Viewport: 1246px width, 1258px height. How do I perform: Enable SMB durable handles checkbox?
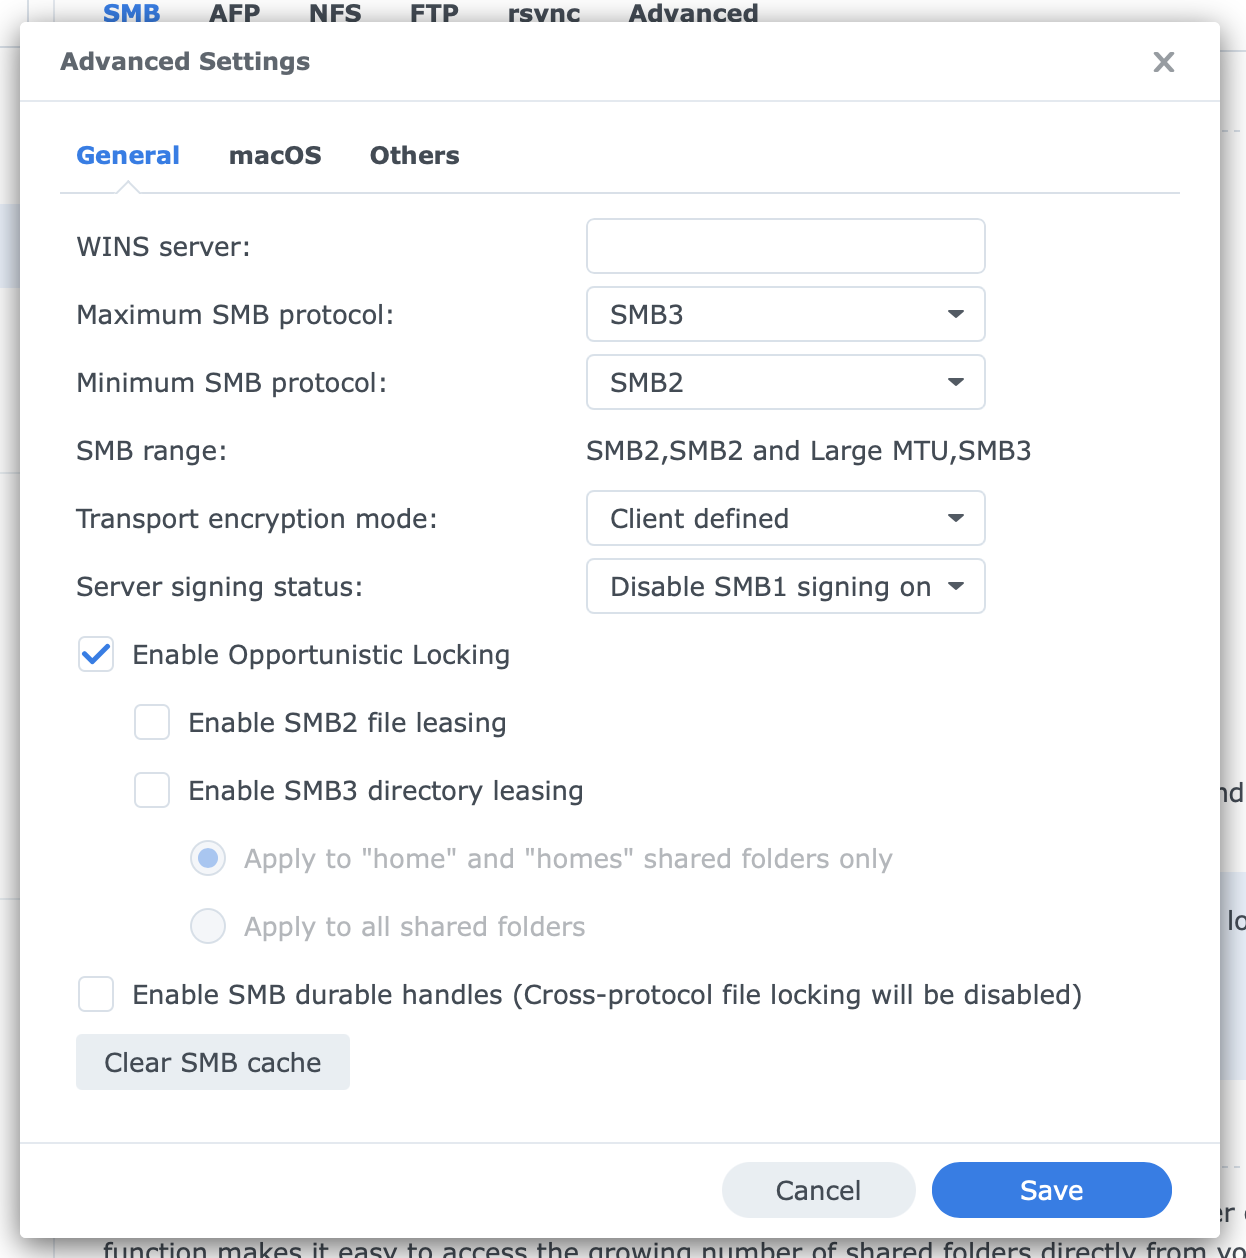pos(96,995)
